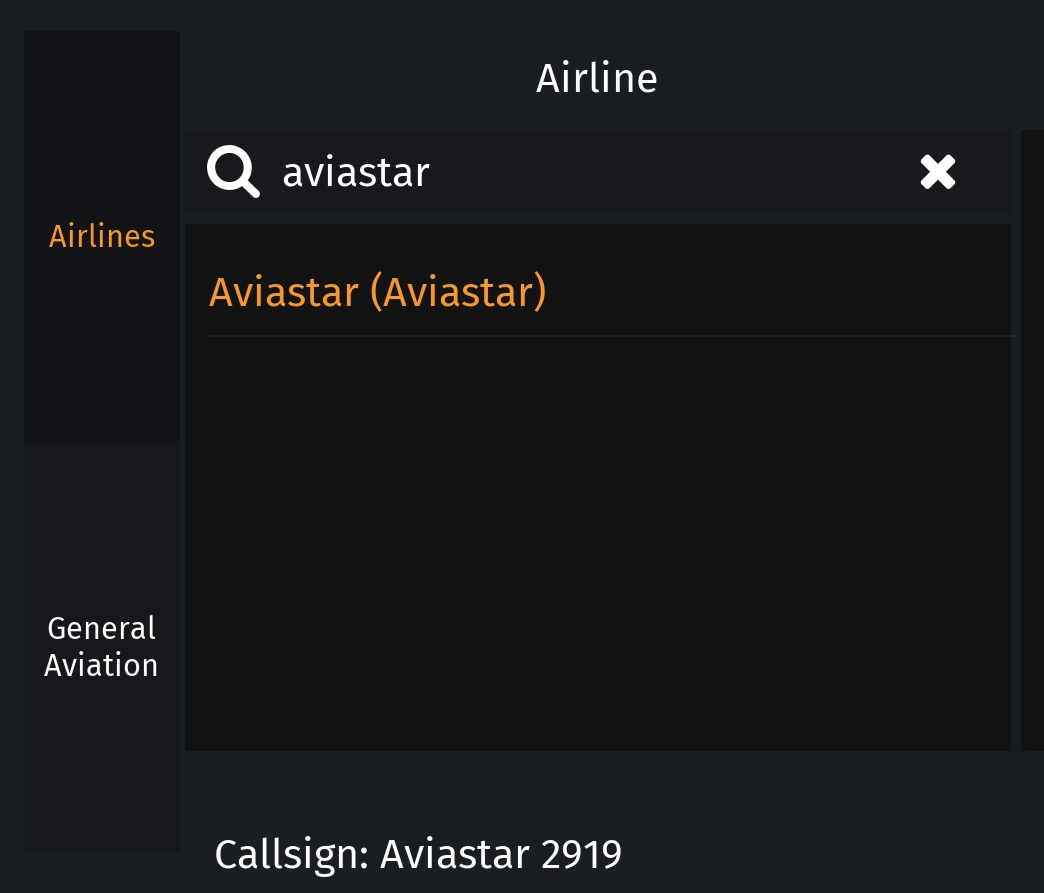The width and height of the screenshot is (1044, 893).
Task: Click empty space right of the Aviastar result
Action: point(780,291)
